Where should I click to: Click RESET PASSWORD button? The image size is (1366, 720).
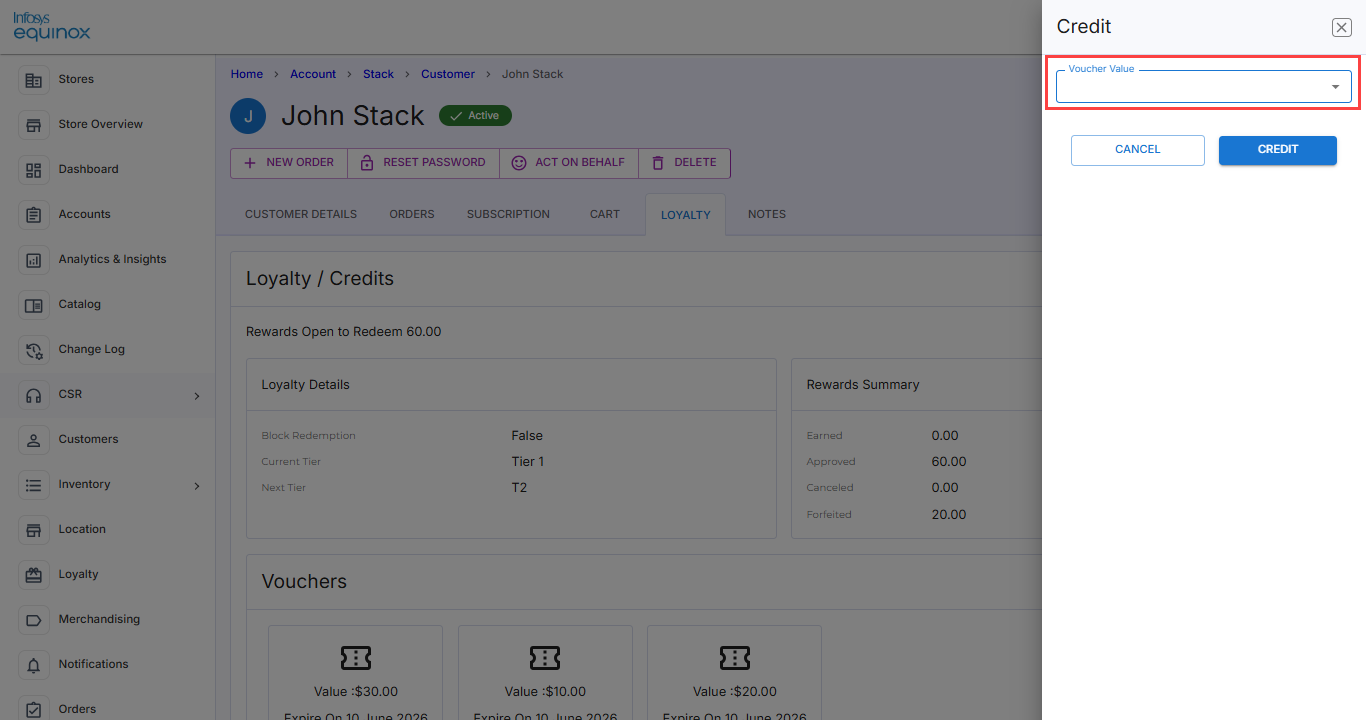(x=423, y=163)
